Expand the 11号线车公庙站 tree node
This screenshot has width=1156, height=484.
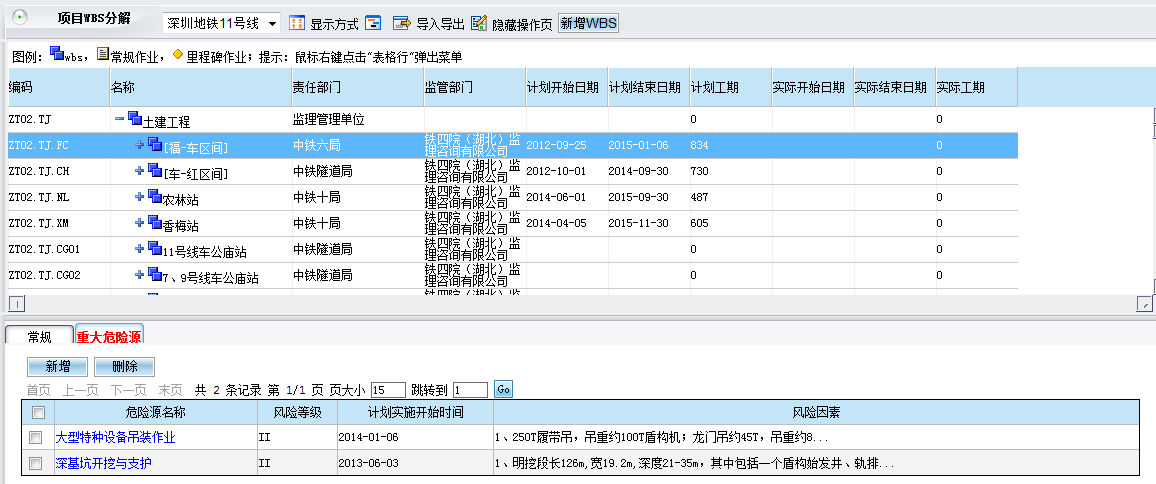point(140,250)
